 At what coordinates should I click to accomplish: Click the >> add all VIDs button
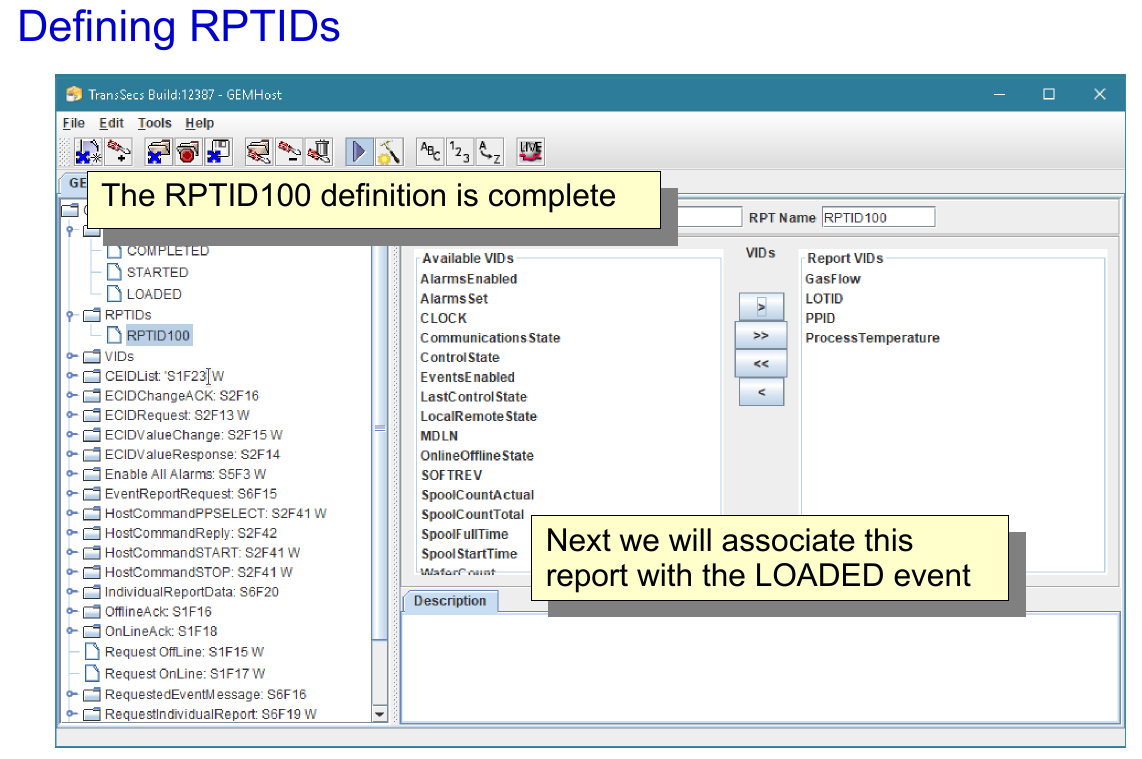(761, 336)
